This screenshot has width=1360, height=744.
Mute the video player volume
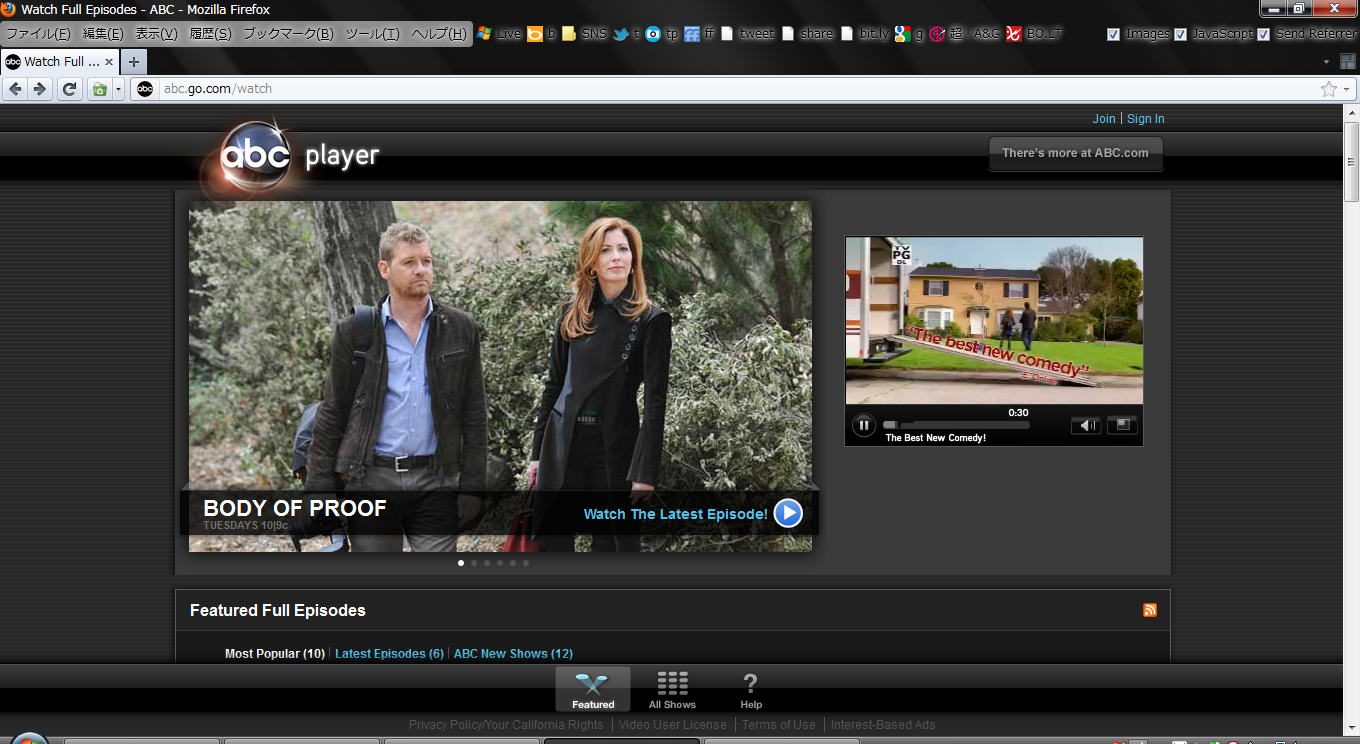[x=1086, y=425]
